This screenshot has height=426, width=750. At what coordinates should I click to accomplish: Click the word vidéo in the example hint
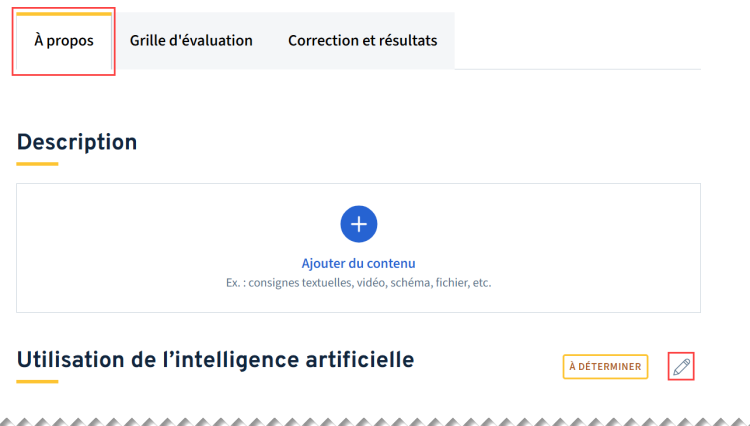click(372, 283)
